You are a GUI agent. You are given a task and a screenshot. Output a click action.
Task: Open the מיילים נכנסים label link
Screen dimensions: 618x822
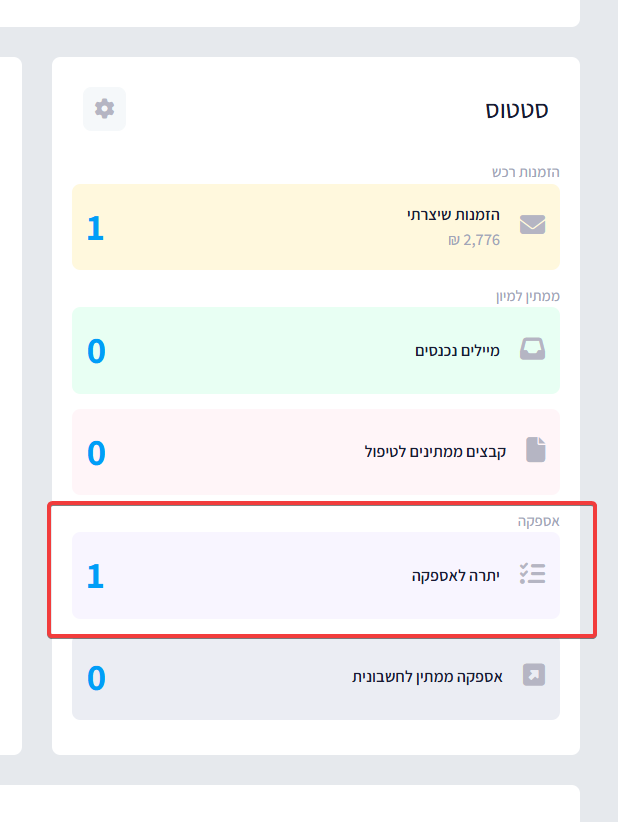pos(458,350)
